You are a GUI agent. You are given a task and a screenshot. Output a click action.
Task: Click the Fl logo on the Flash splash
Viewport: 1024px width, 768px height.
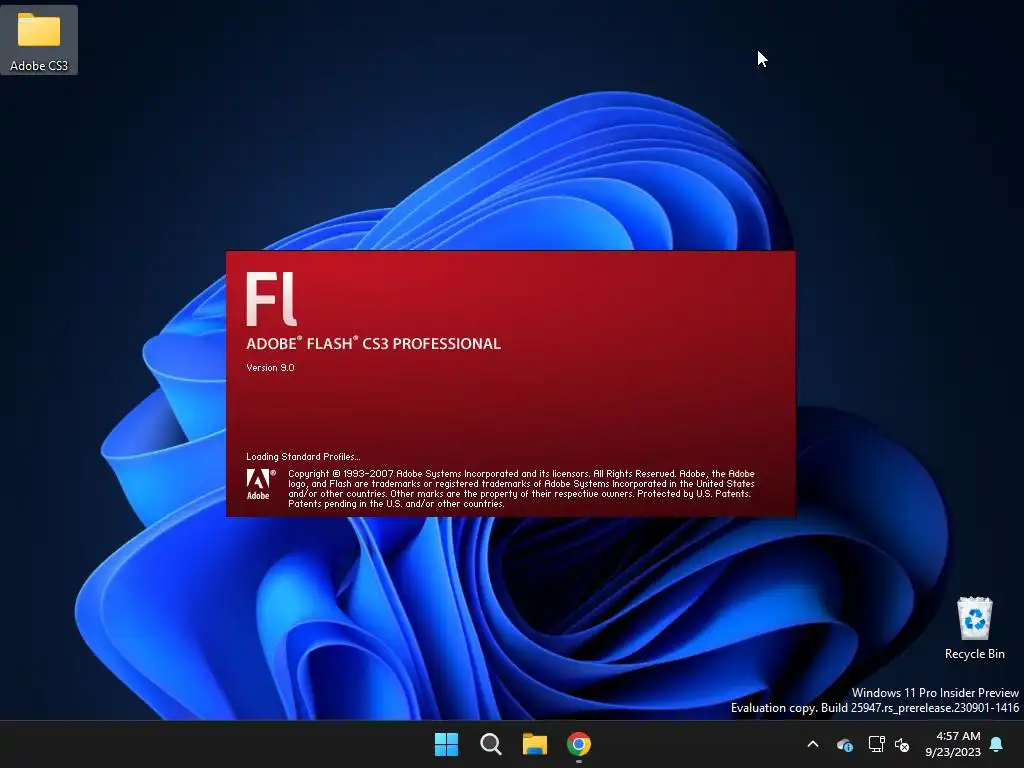pyautogui.click(x=272, y=298)
